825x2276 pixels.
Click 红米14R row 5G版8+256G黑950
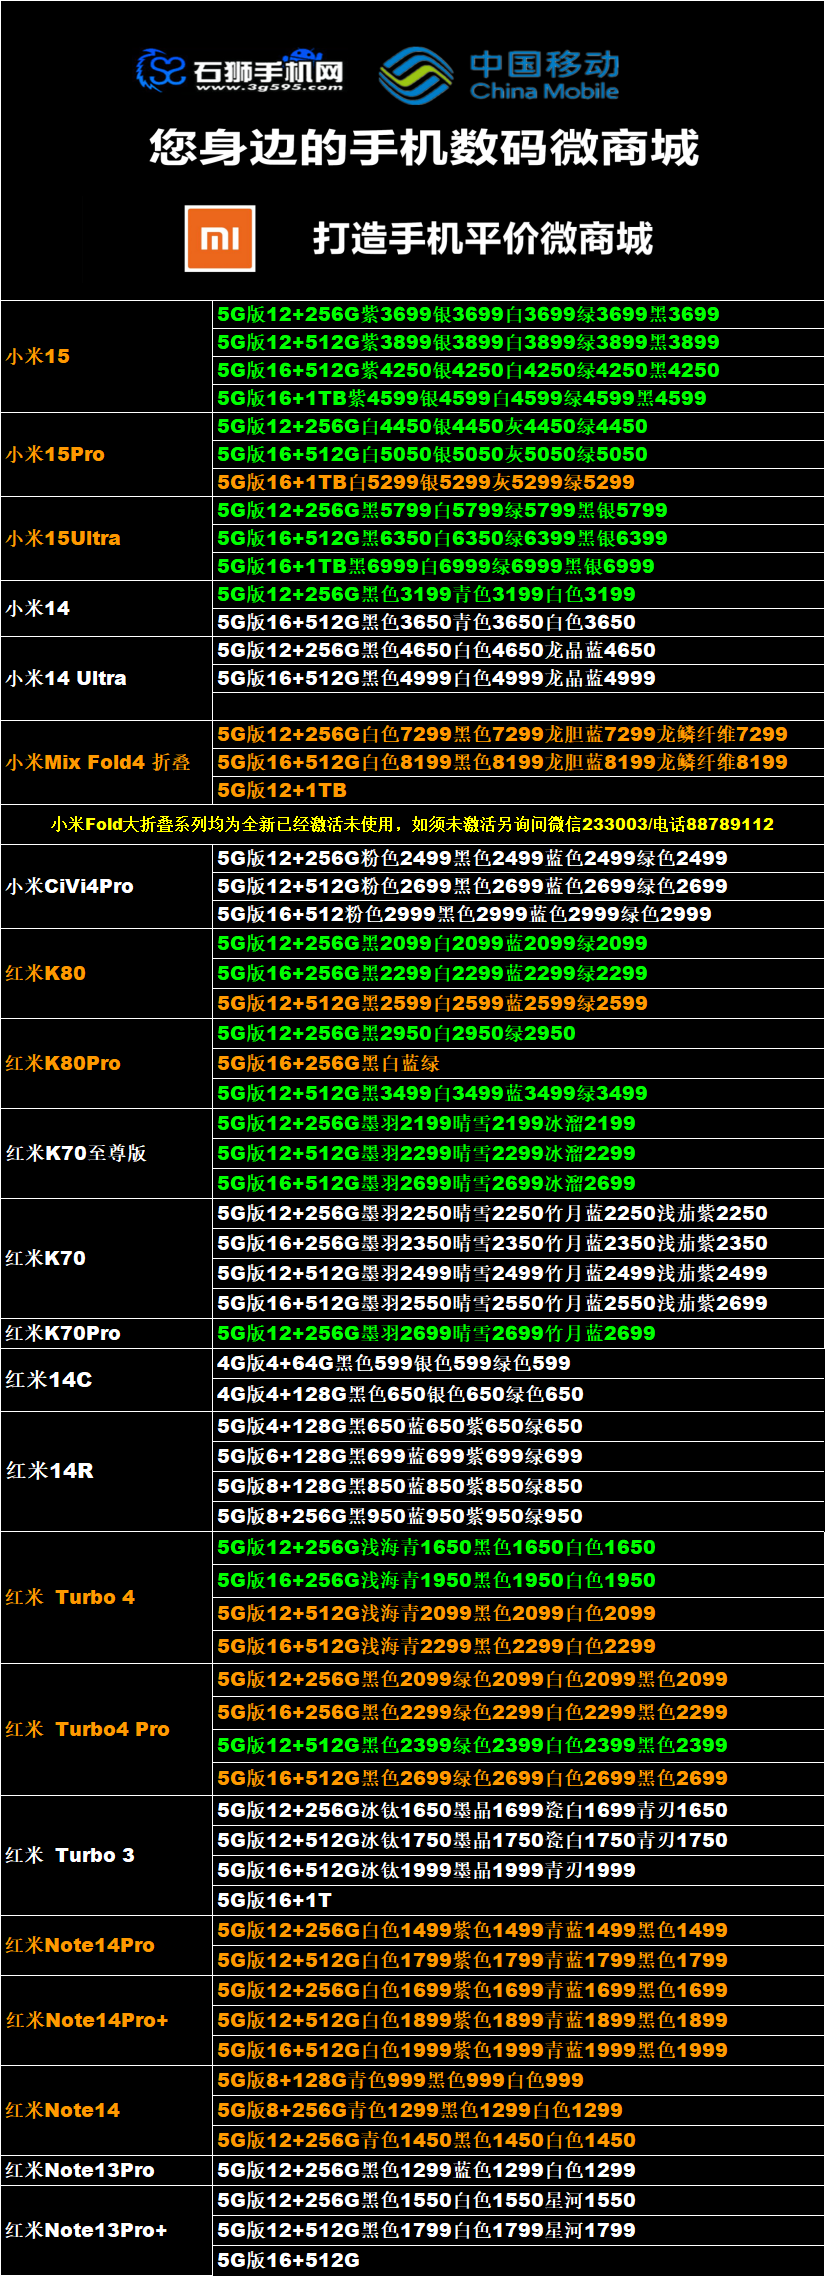coord(518,1516)
